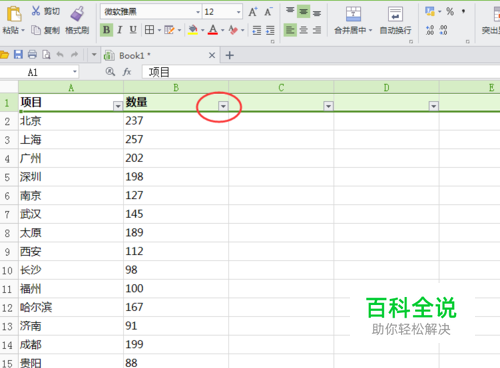Click the formula bar zoom/magnifier icon
The height and width of the screenshot is (368, 500).
click(110, 72)
